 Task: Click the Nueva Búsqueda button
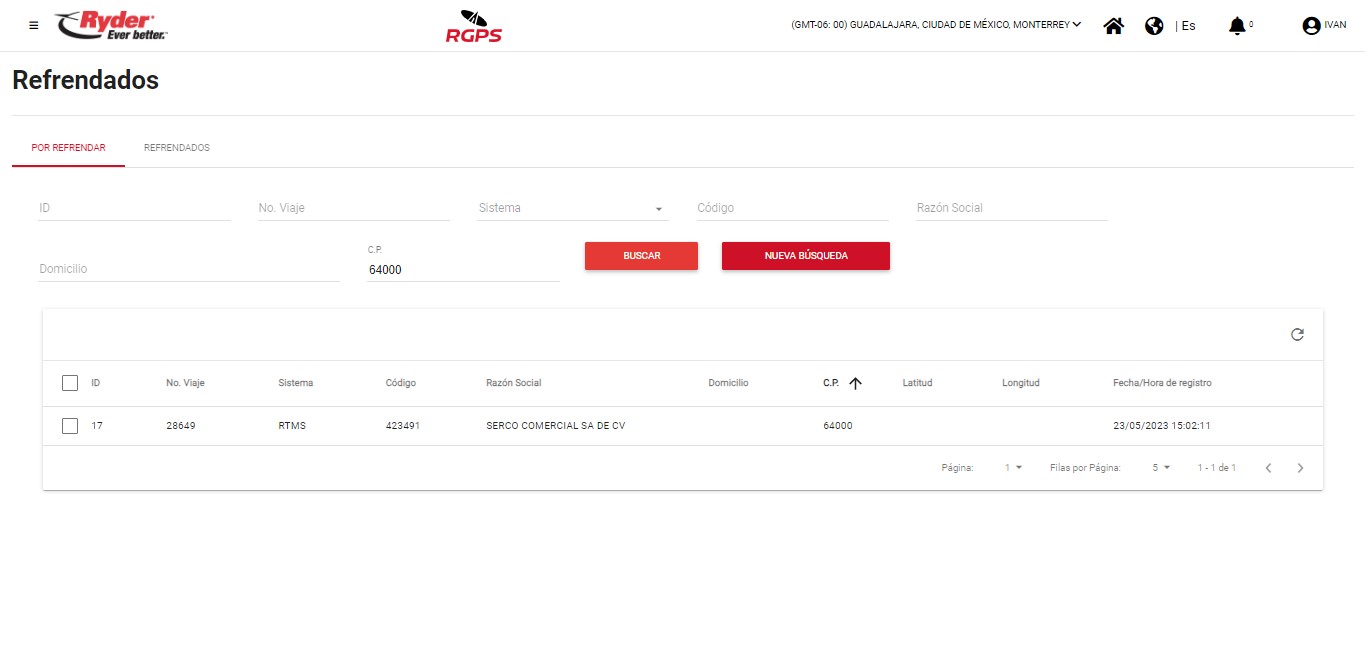(x=805, y=256)
